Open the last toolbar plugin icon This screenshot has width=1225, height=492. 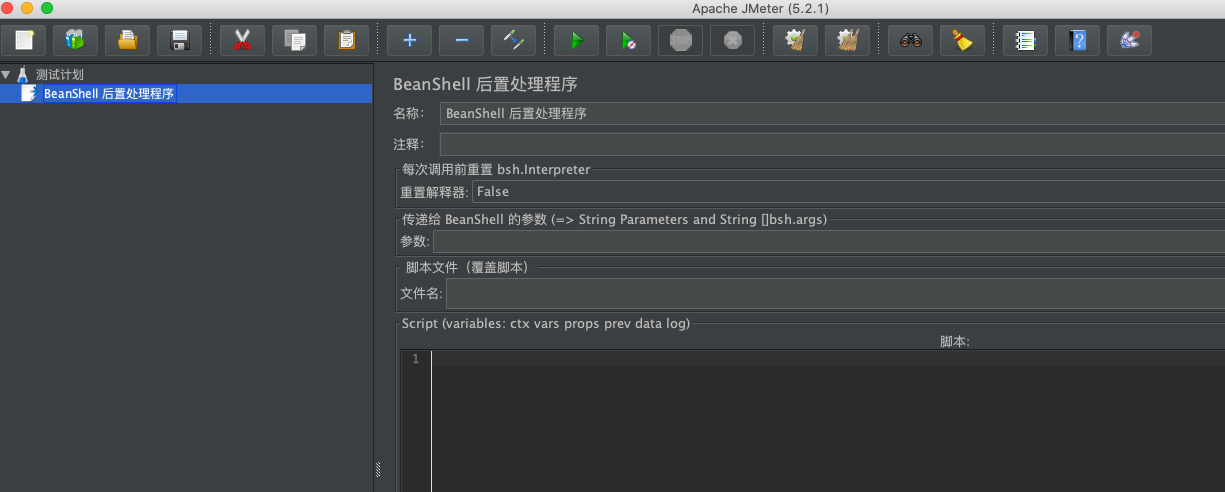point(1129,40)
